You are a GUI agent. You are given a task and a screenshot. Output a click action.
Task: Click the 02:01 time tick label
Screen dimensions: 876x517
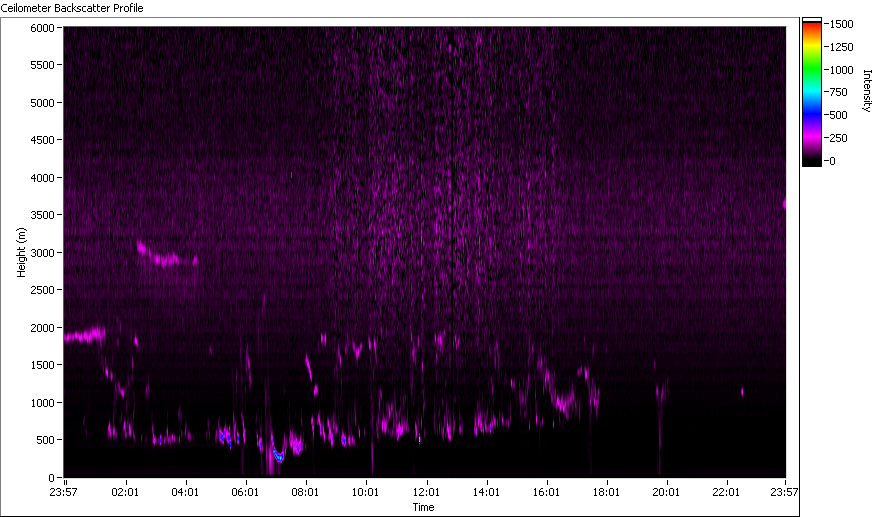pos(125,492)
